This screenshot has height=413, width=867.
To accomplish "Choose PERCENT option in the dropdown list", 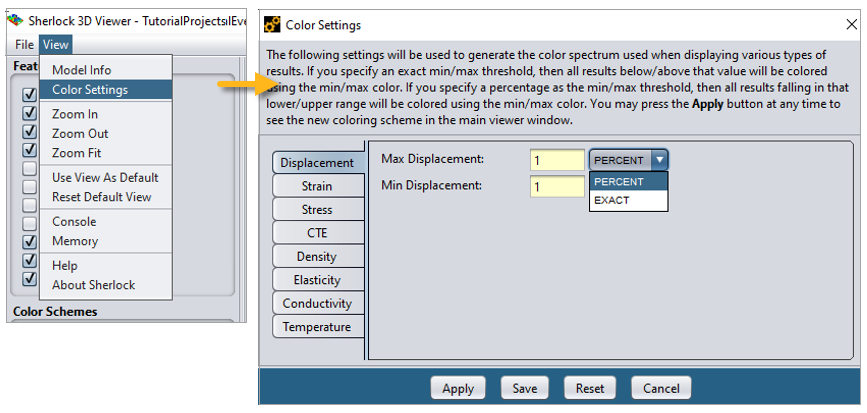I will [618, 182].
